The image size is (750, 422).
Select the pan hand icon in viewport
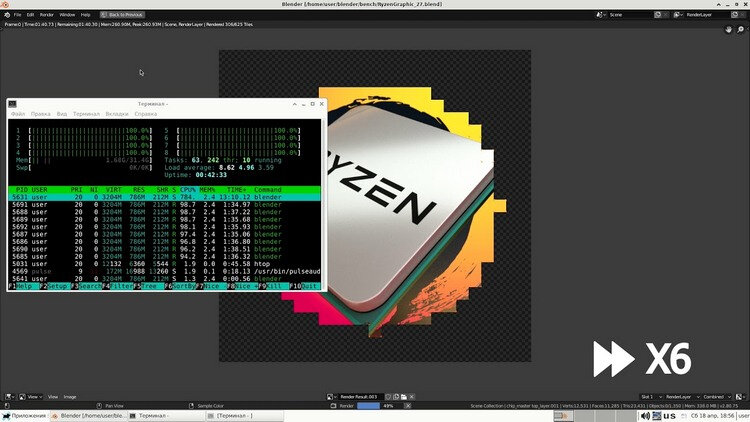point(728,30)
